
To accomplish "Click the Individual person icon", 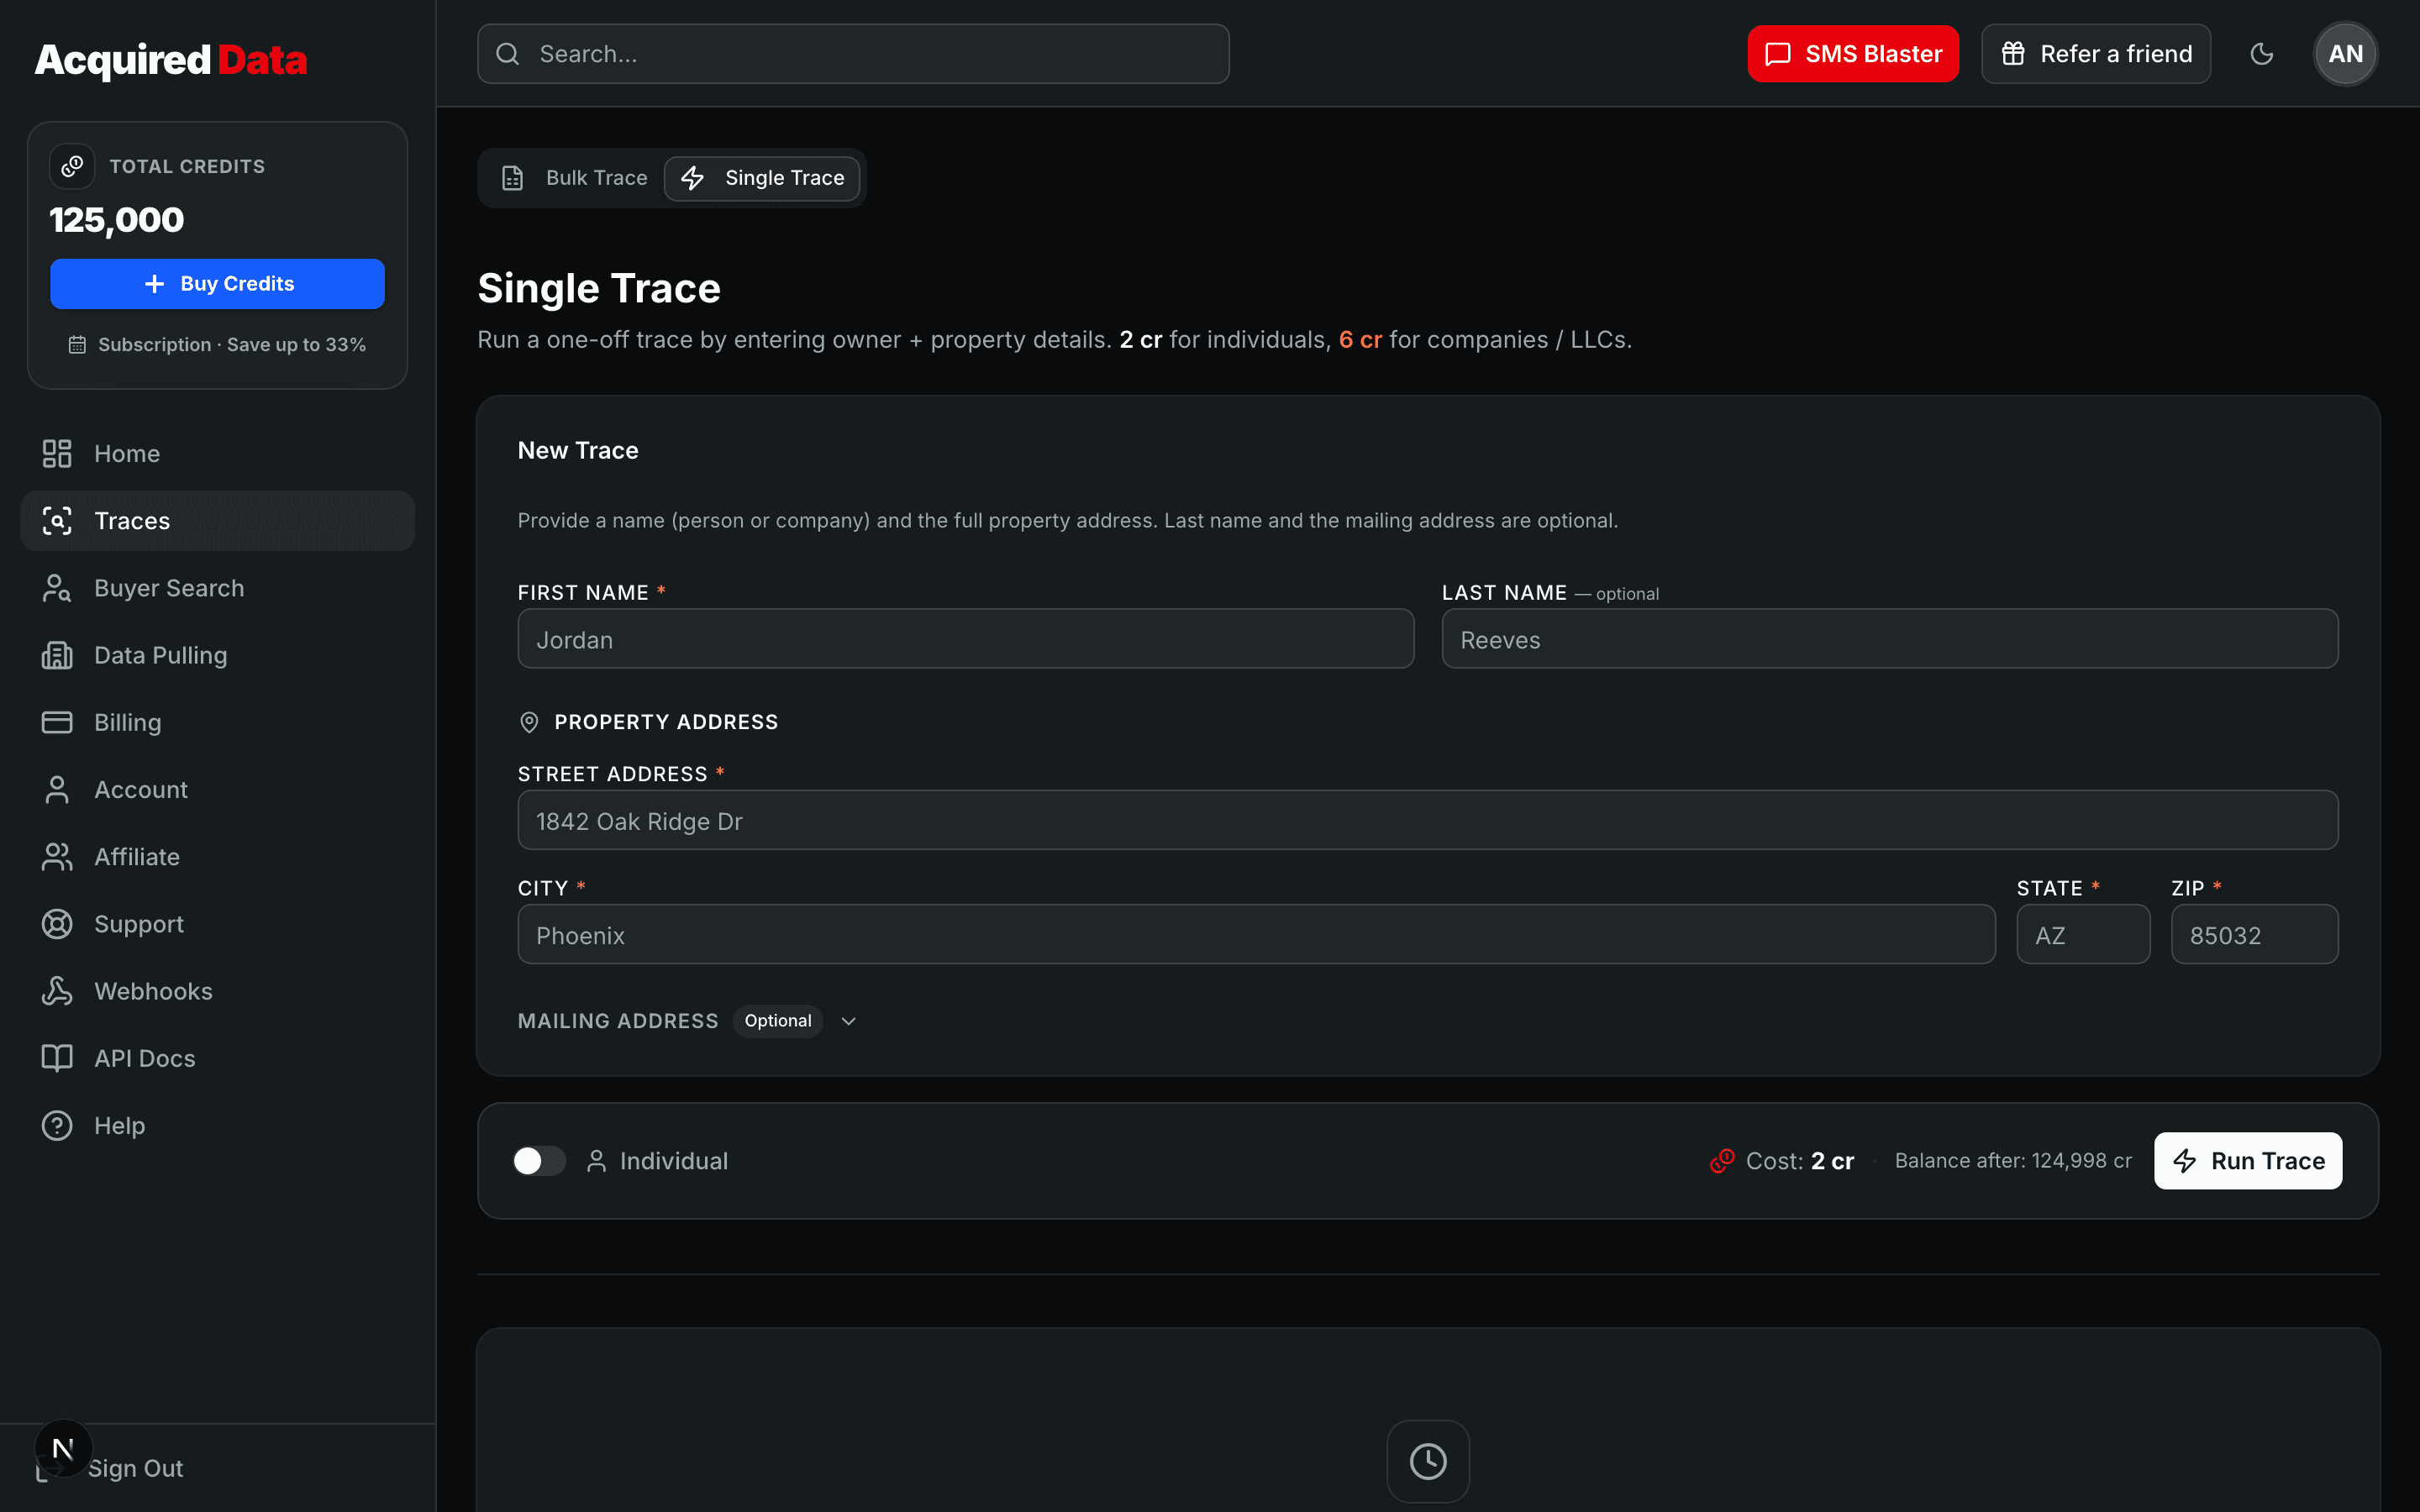I will pos(597,1161).
